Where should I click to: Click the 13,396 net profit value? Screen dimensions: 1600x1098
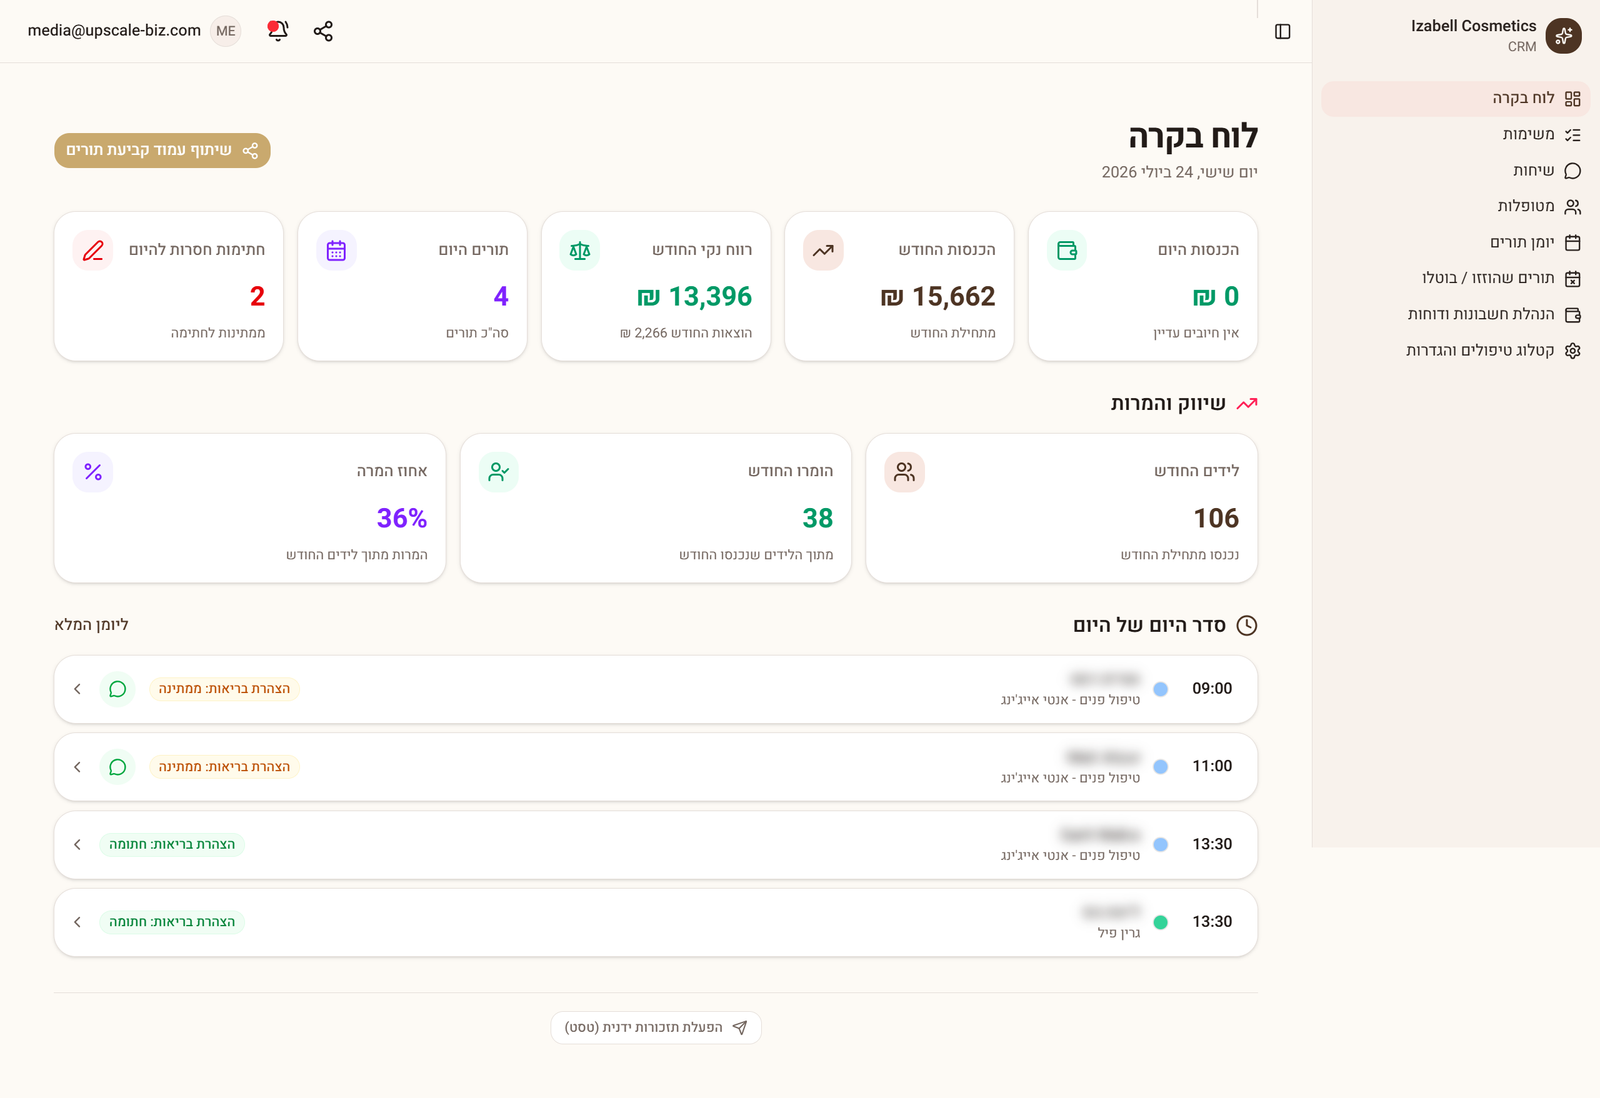click(695, 297)
